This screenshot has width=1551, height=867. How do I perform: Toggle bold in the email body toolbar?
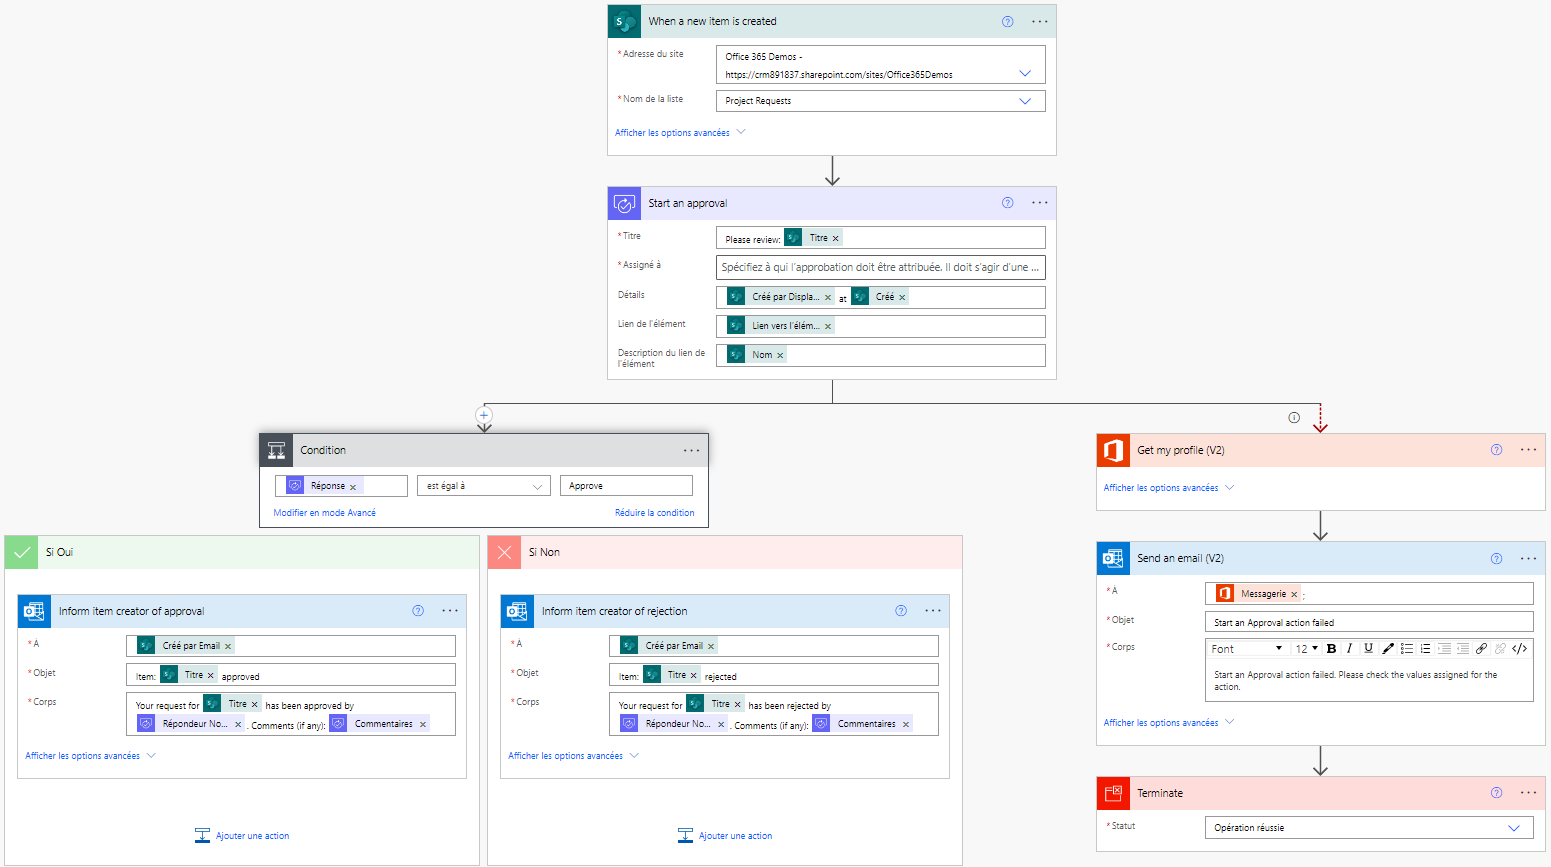1331,649
